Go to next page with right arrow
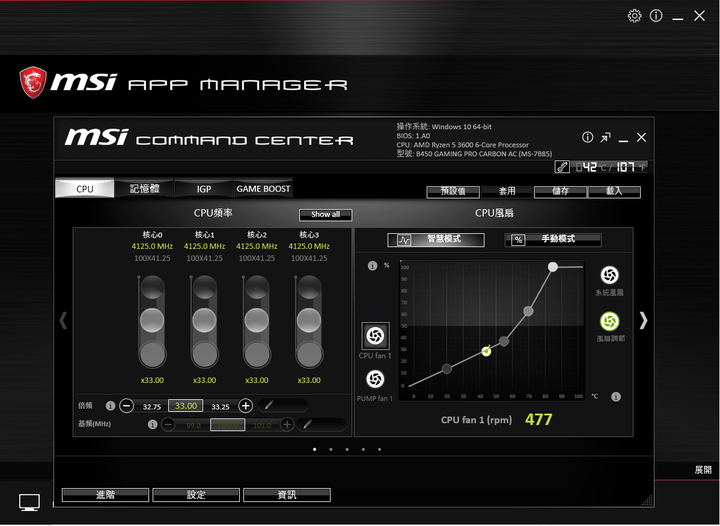 click(x=643, y=320)
